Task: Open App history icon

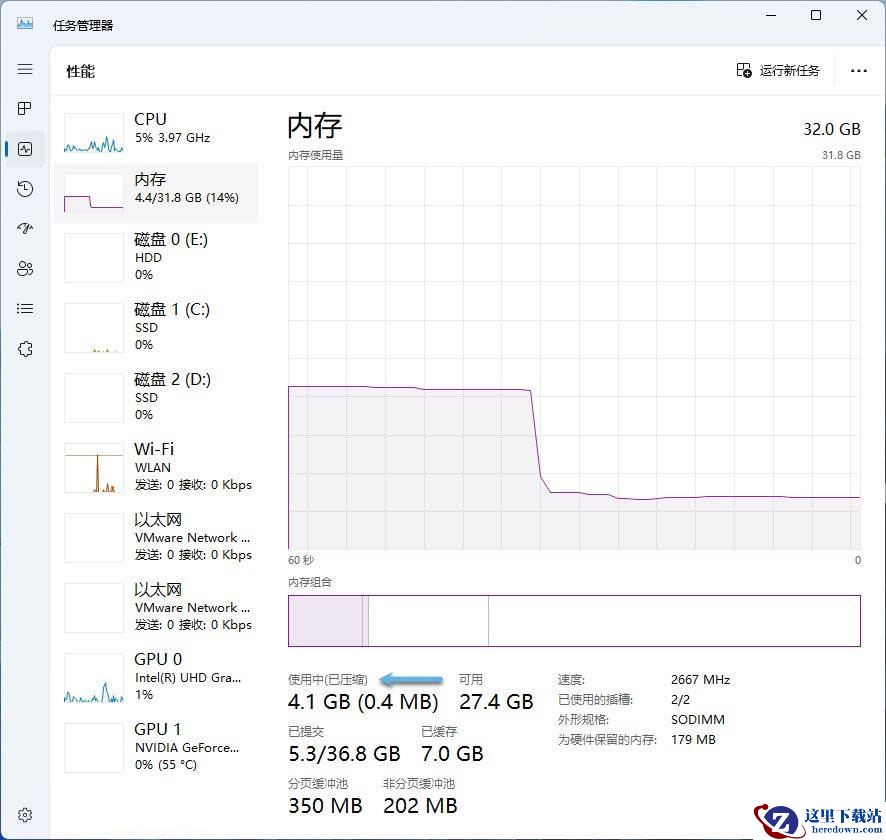Action: coord(25,189)
